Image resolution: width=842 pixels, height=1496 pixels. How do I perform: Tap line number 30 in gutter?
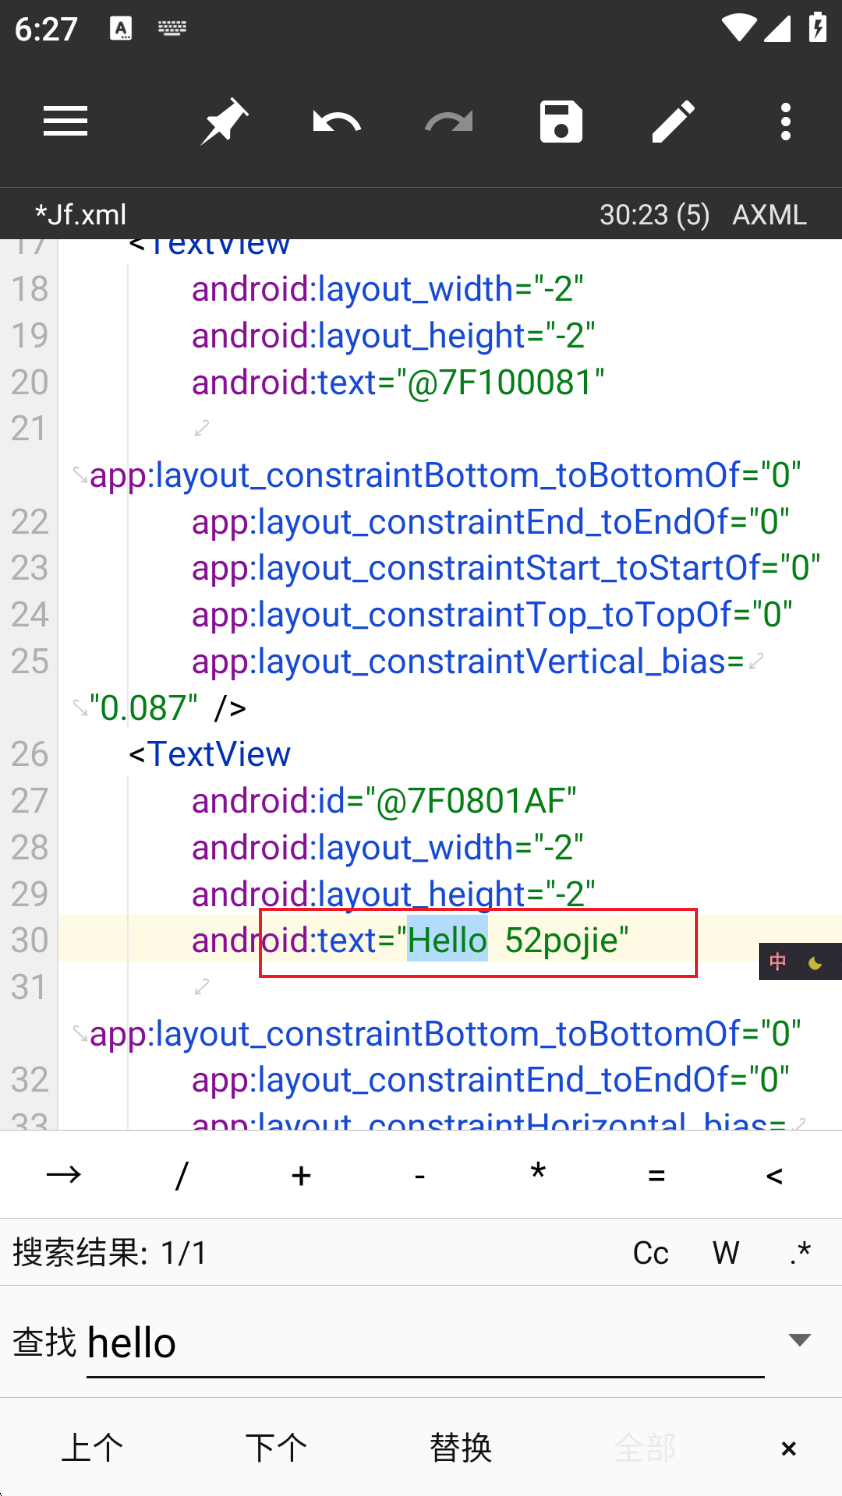[x=30, y=940]
